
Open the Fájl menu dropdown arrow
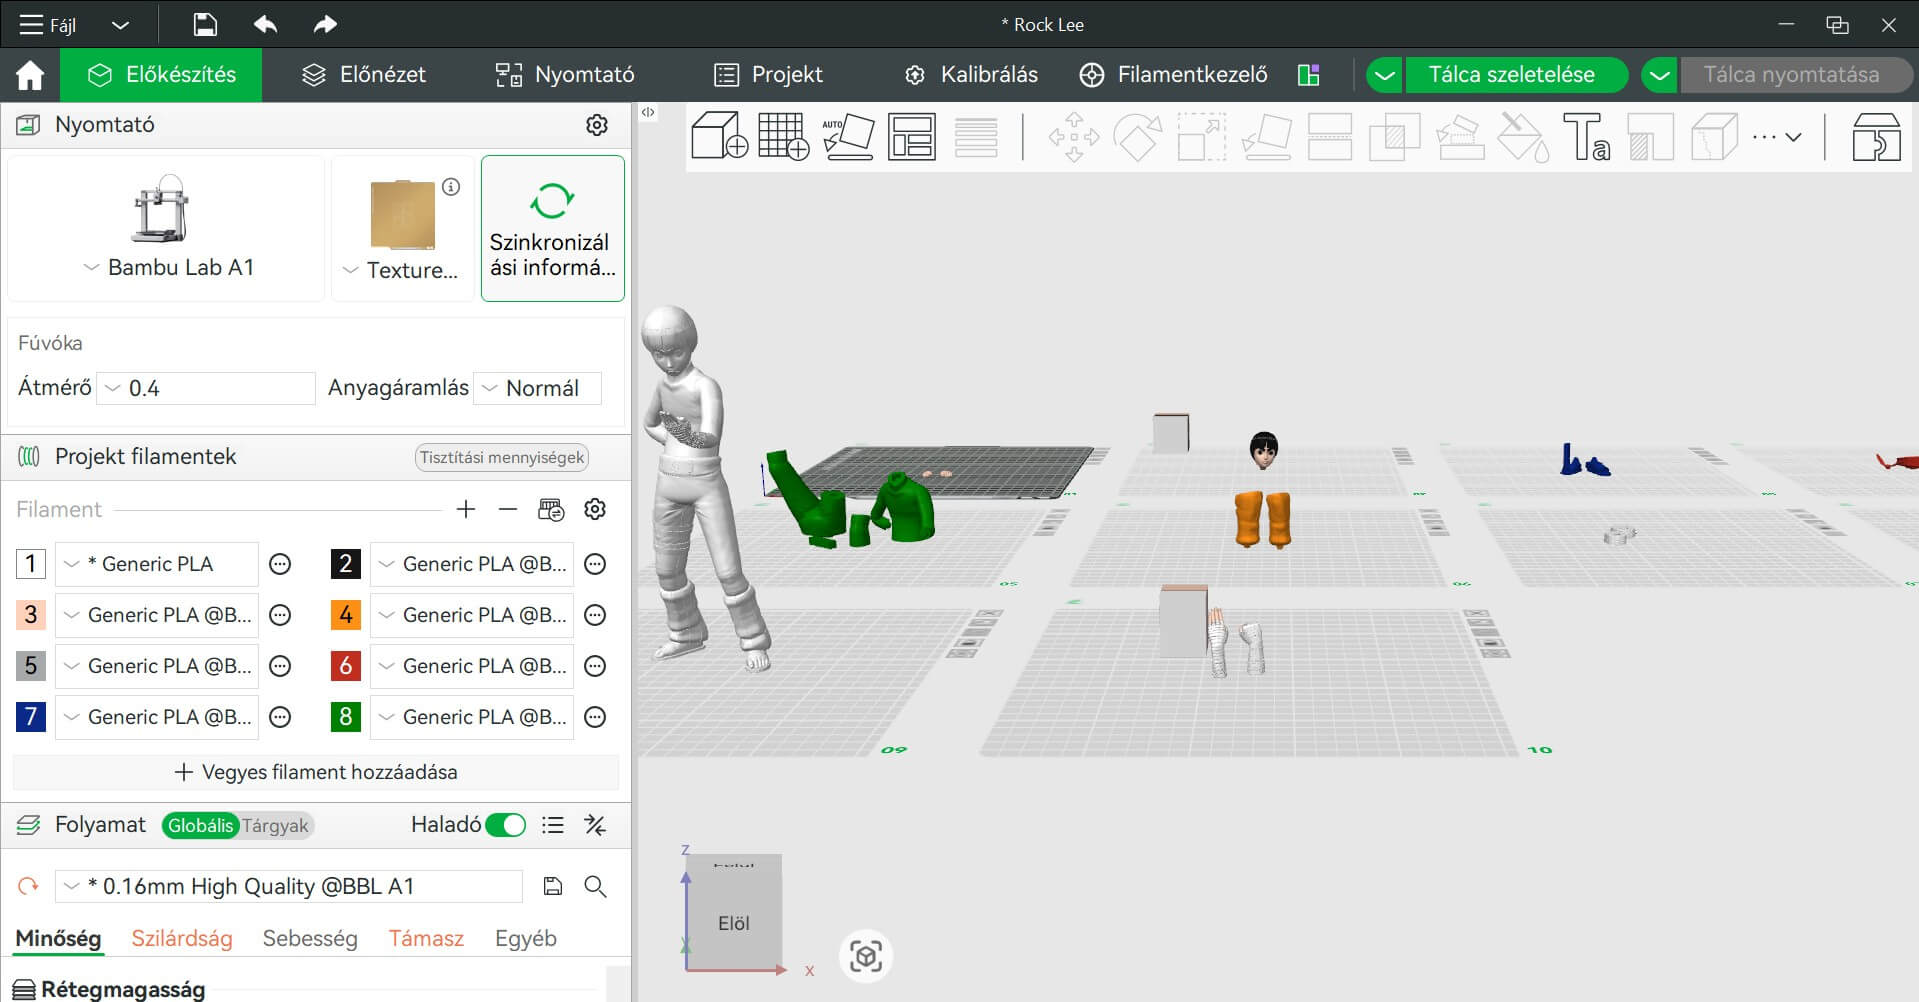(120, 25)
